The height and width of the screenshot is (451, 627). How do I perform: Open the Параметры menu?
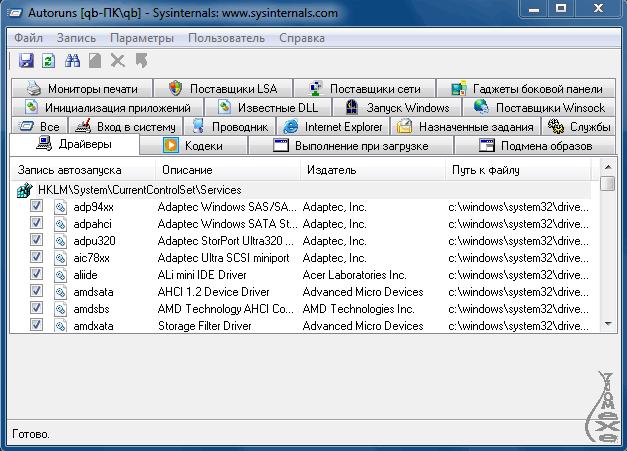point(142,38)
